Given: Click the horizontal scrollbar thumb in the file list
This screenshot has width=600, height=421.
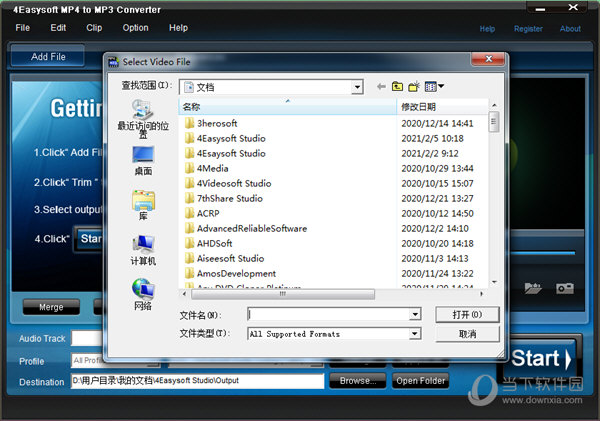Looking at the screenshot, I should (283, 294).
